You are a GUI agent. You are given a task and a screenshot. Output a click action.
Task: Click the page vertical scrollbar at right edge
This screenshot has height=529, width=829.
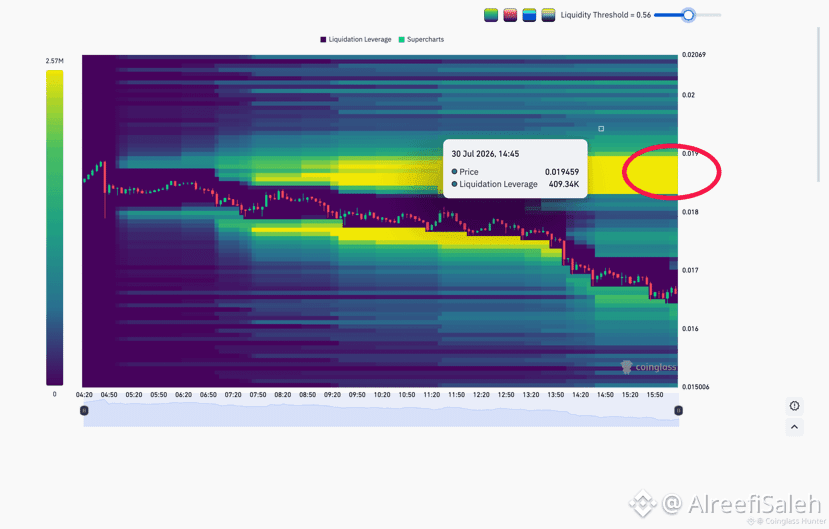[x=818, y=105]
